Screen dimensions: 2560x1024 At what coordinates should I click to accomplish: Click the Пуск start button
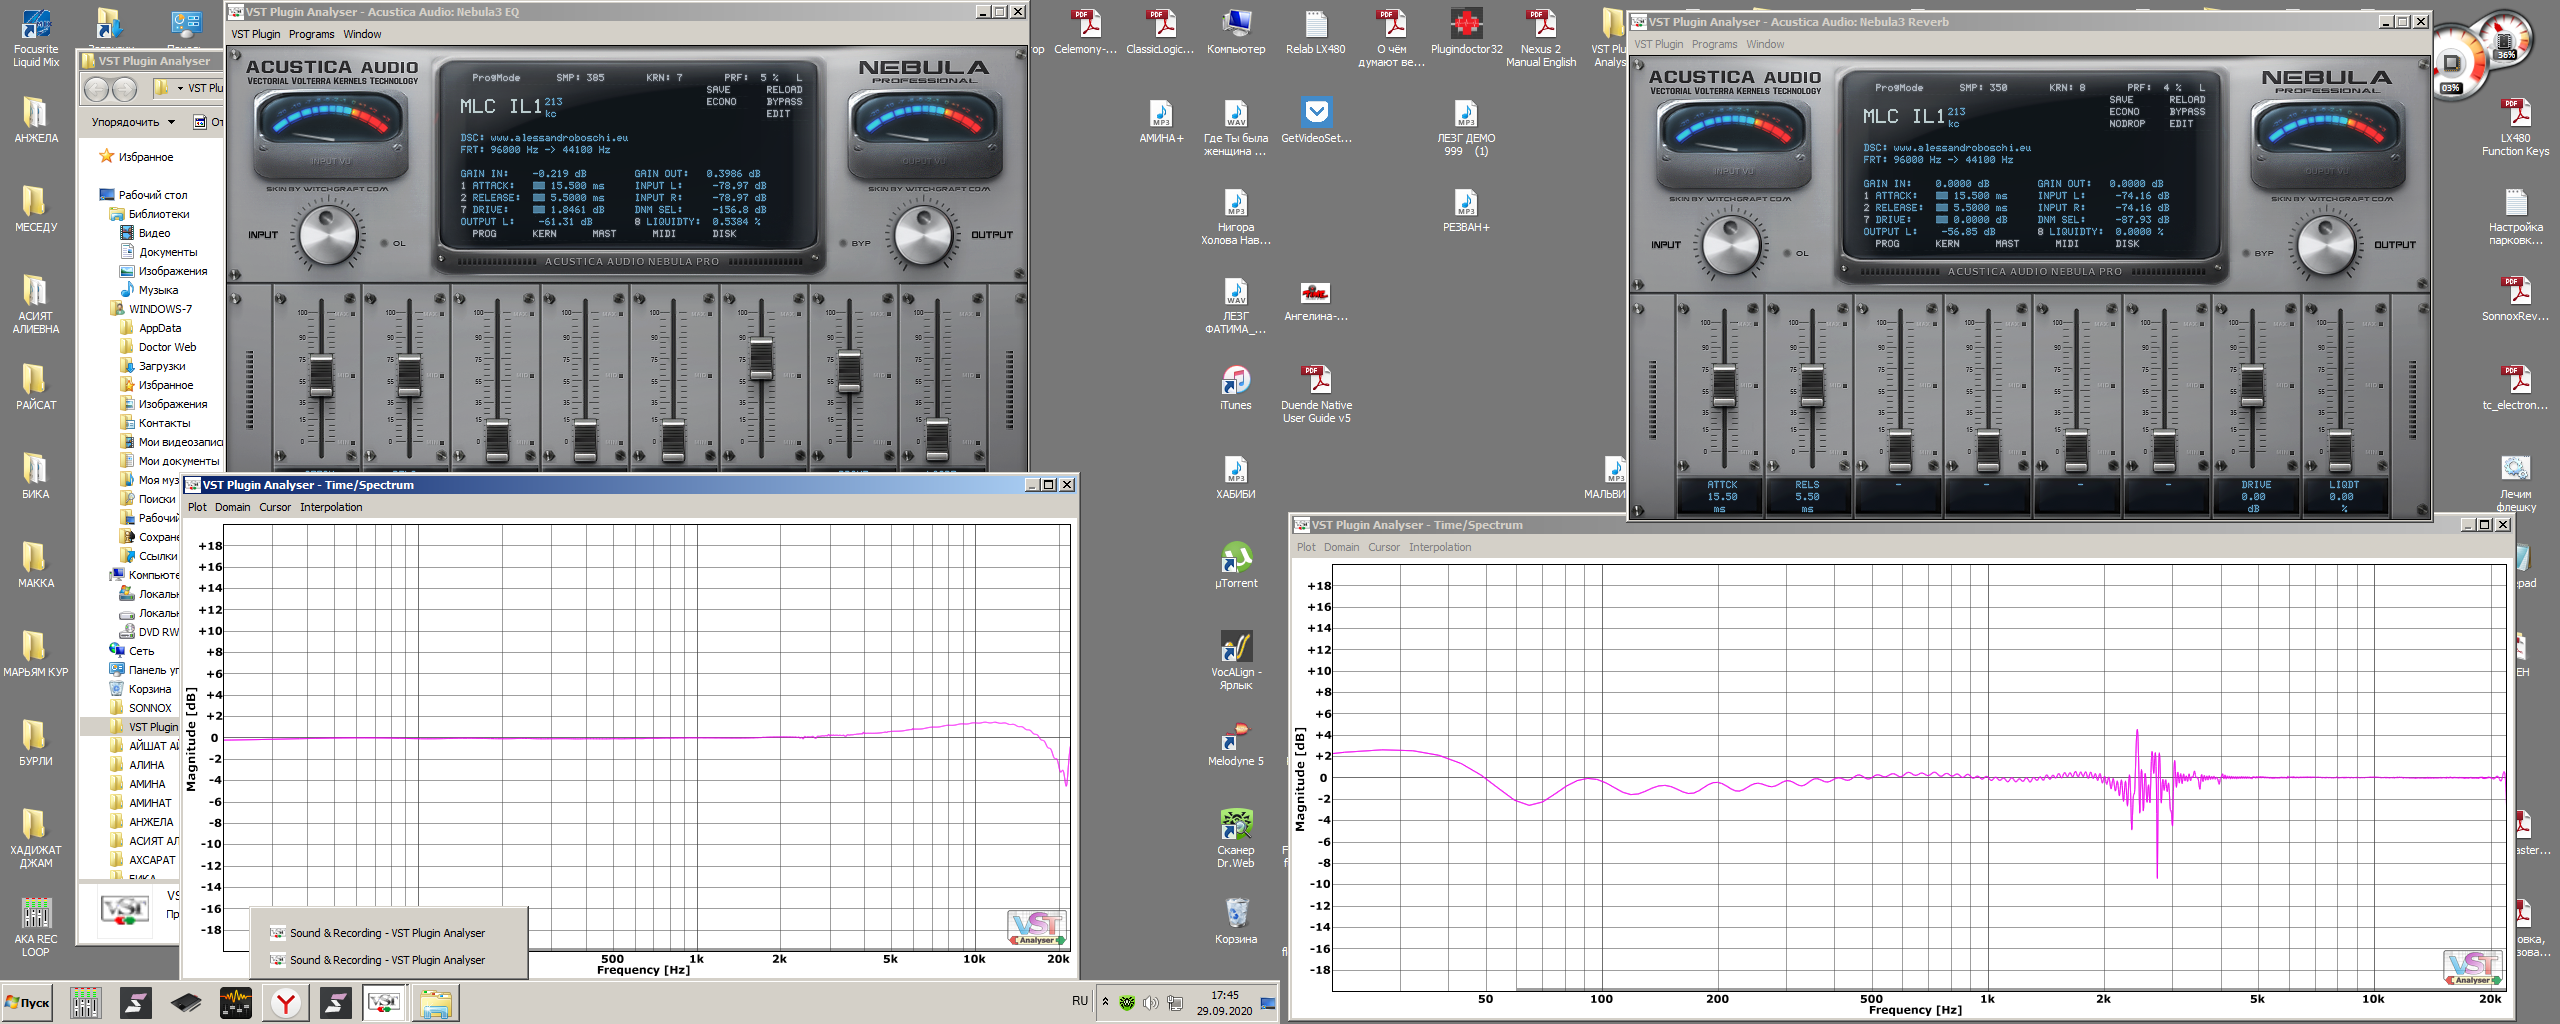tap(28, 1003)
